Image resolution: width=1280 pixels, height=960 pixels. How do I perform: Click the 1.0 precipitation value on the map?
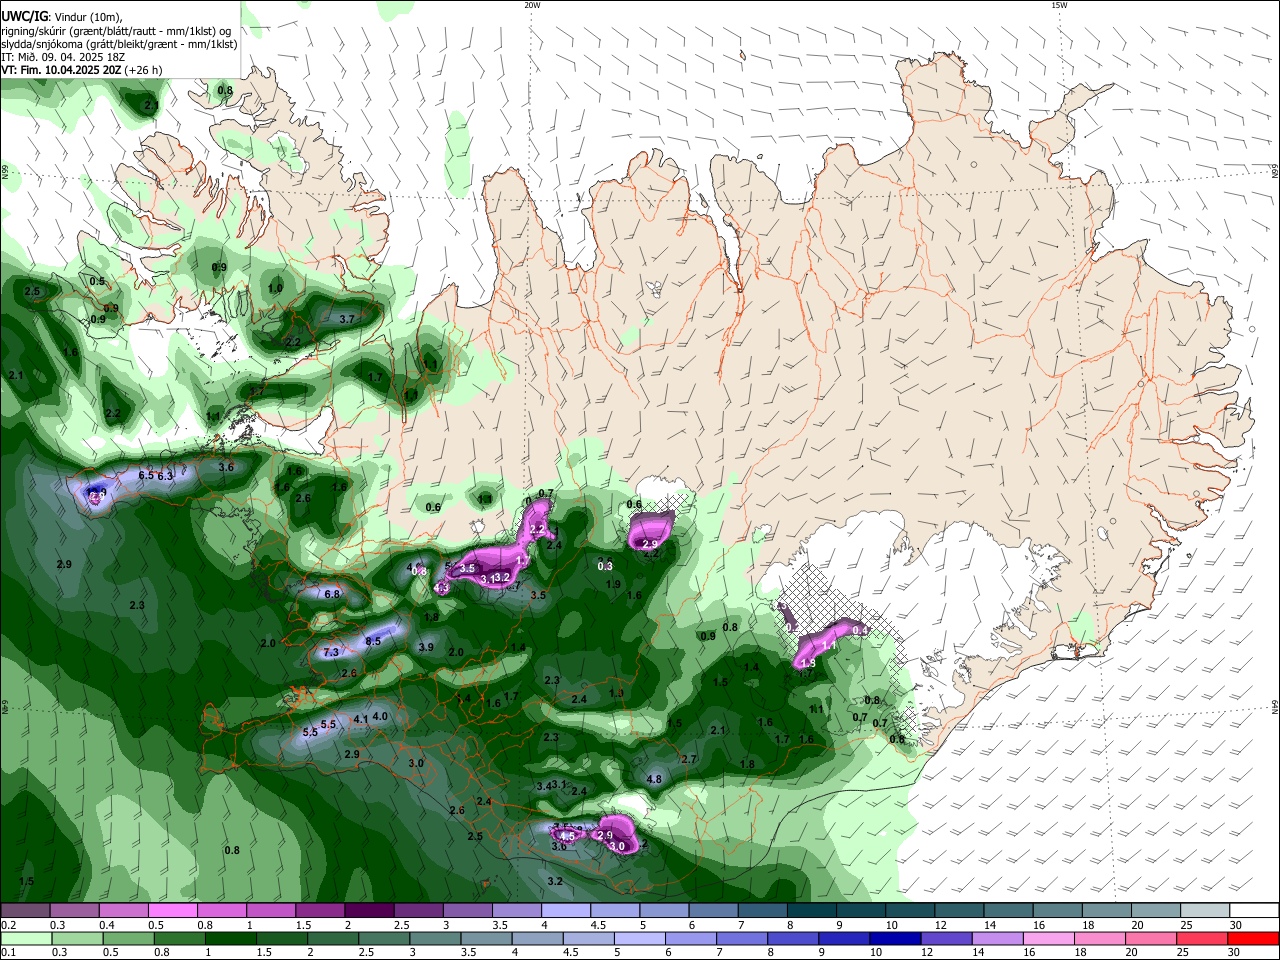(276, 289)
